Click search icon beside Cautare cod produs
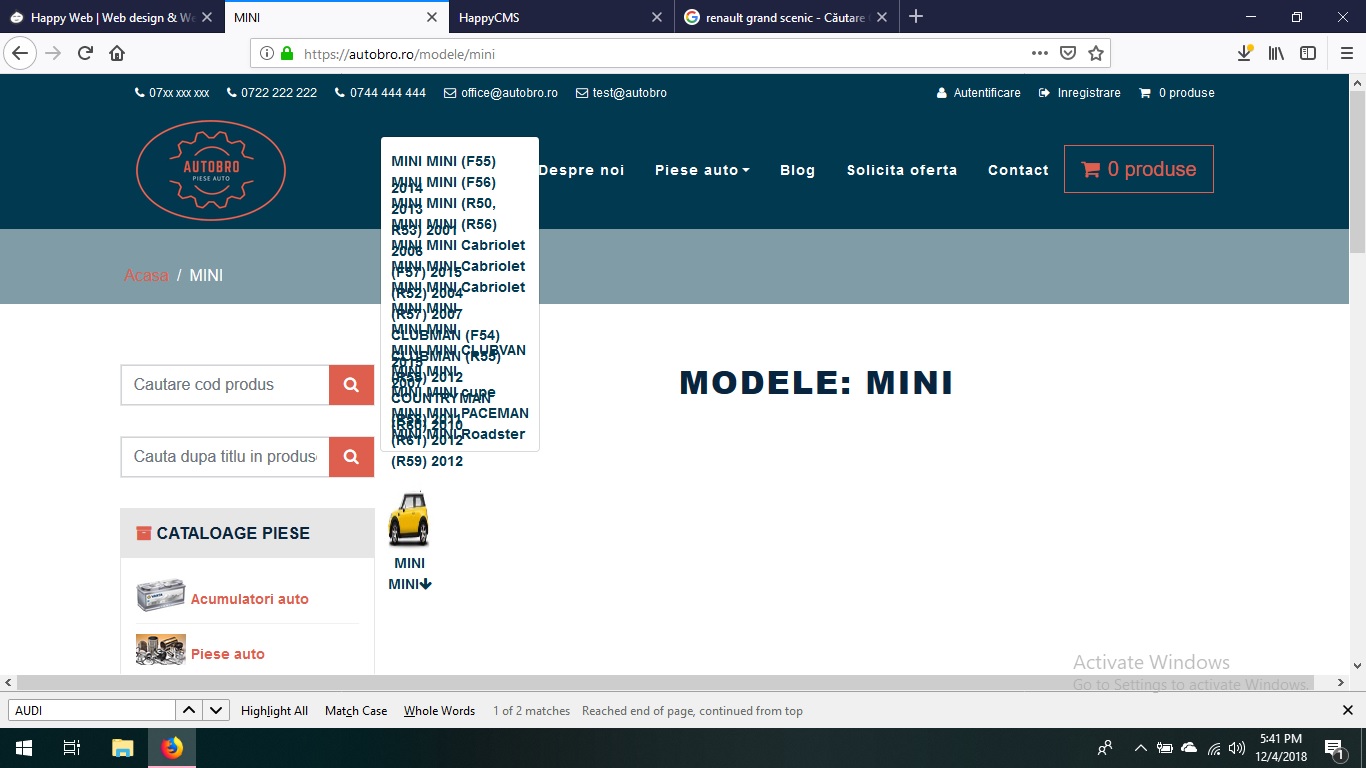 351,385
